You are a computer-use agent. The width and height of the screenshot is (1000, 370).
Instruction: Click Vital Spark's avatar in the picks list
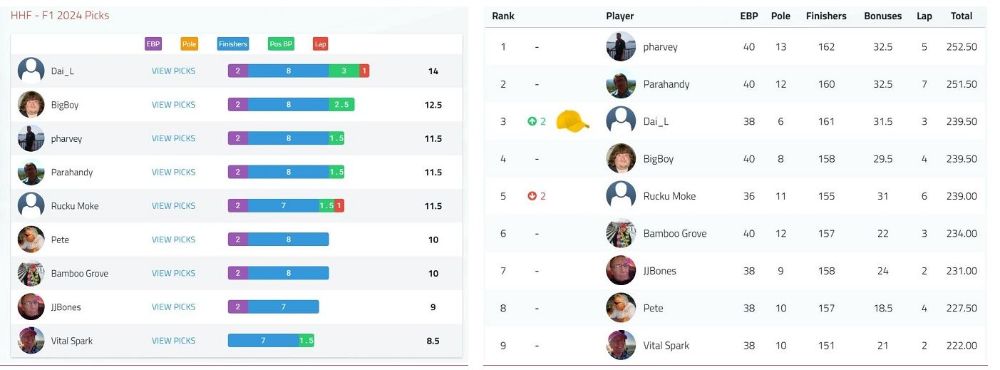tap(31, 341)
